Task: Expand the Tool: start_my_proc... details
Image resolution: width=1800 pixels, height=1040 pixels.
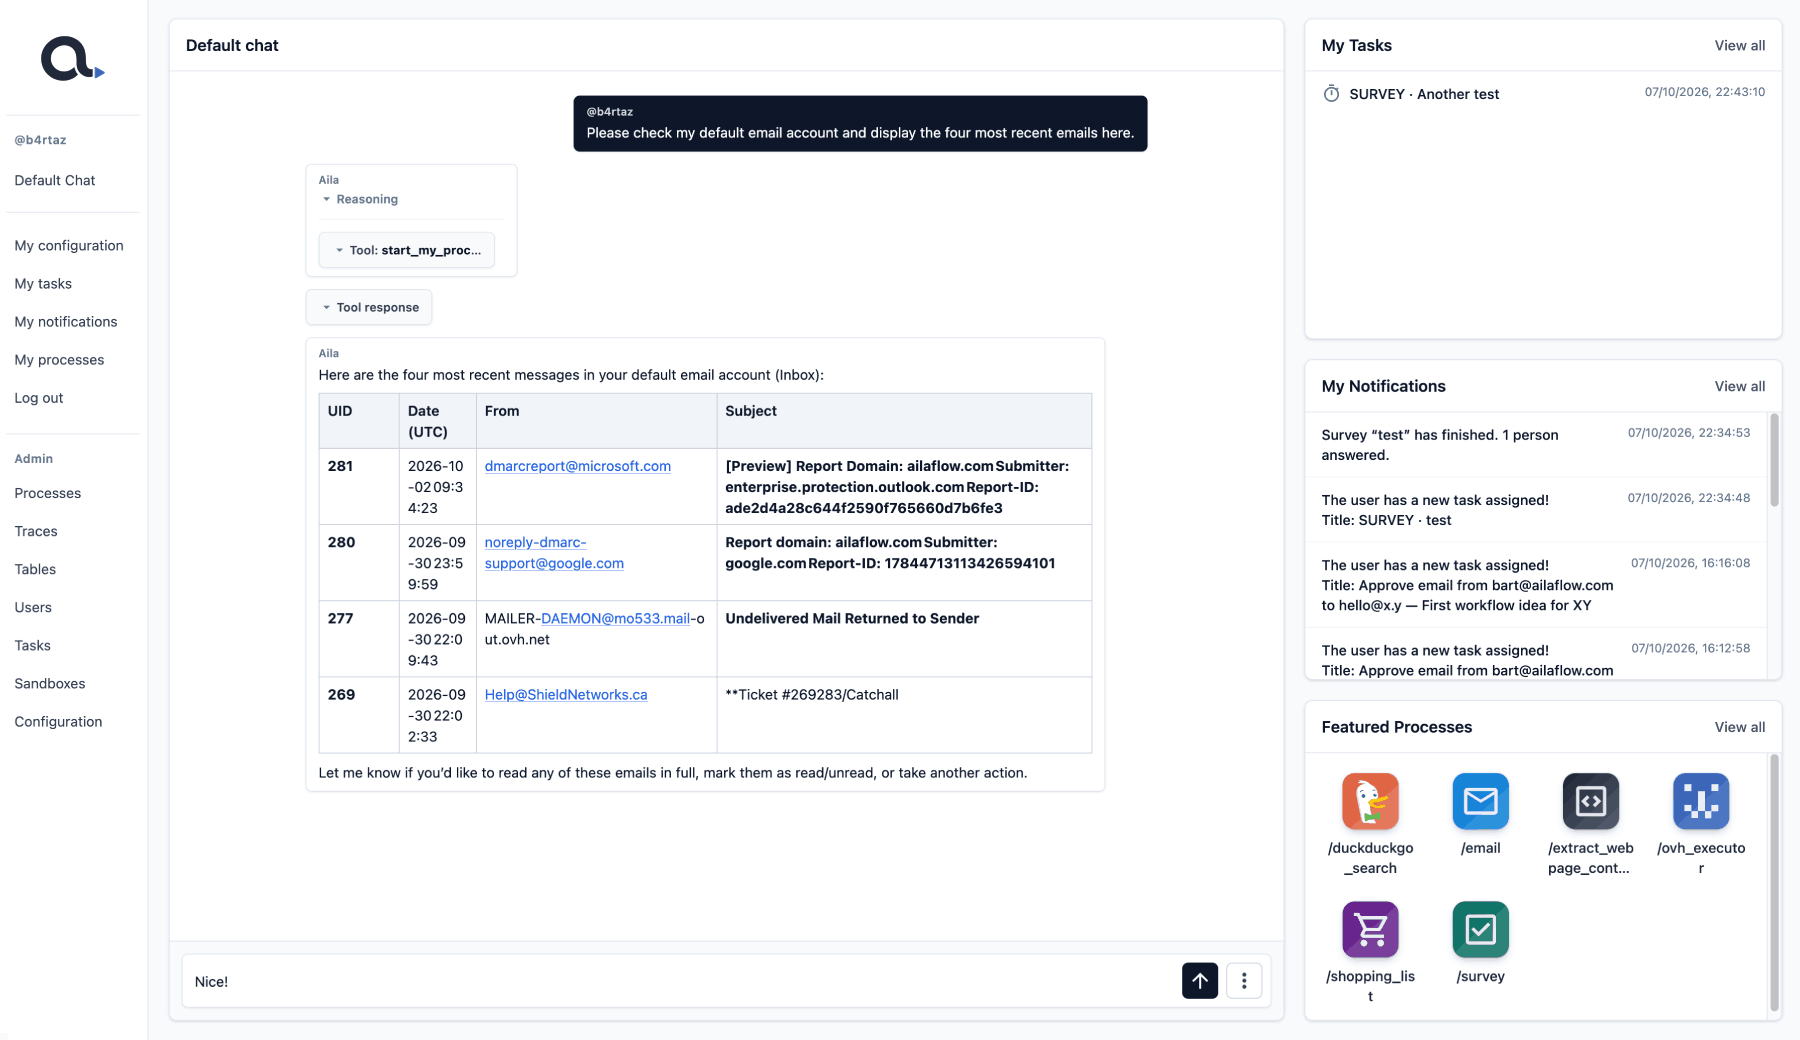Action: [x=407, y=250]
